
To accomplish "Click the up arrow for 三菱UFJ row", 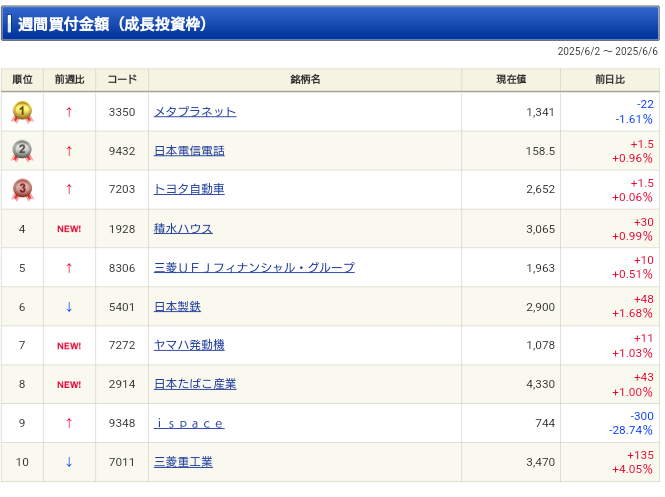I will point(69,268).
